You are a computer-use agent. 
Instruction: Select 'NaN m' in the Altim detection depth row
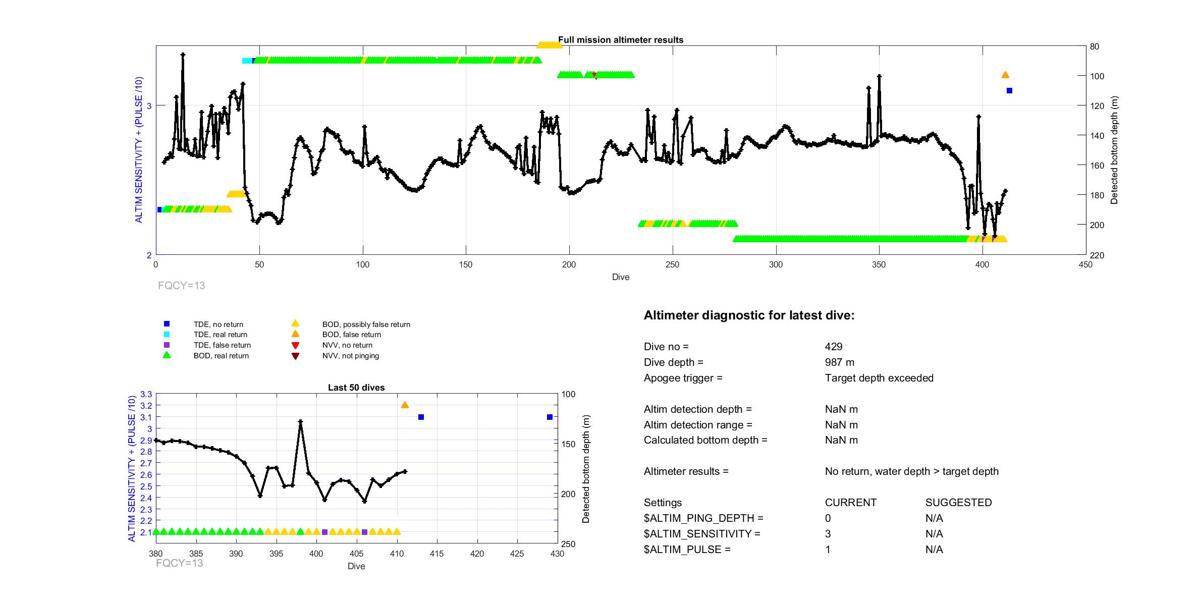(842, 409)
